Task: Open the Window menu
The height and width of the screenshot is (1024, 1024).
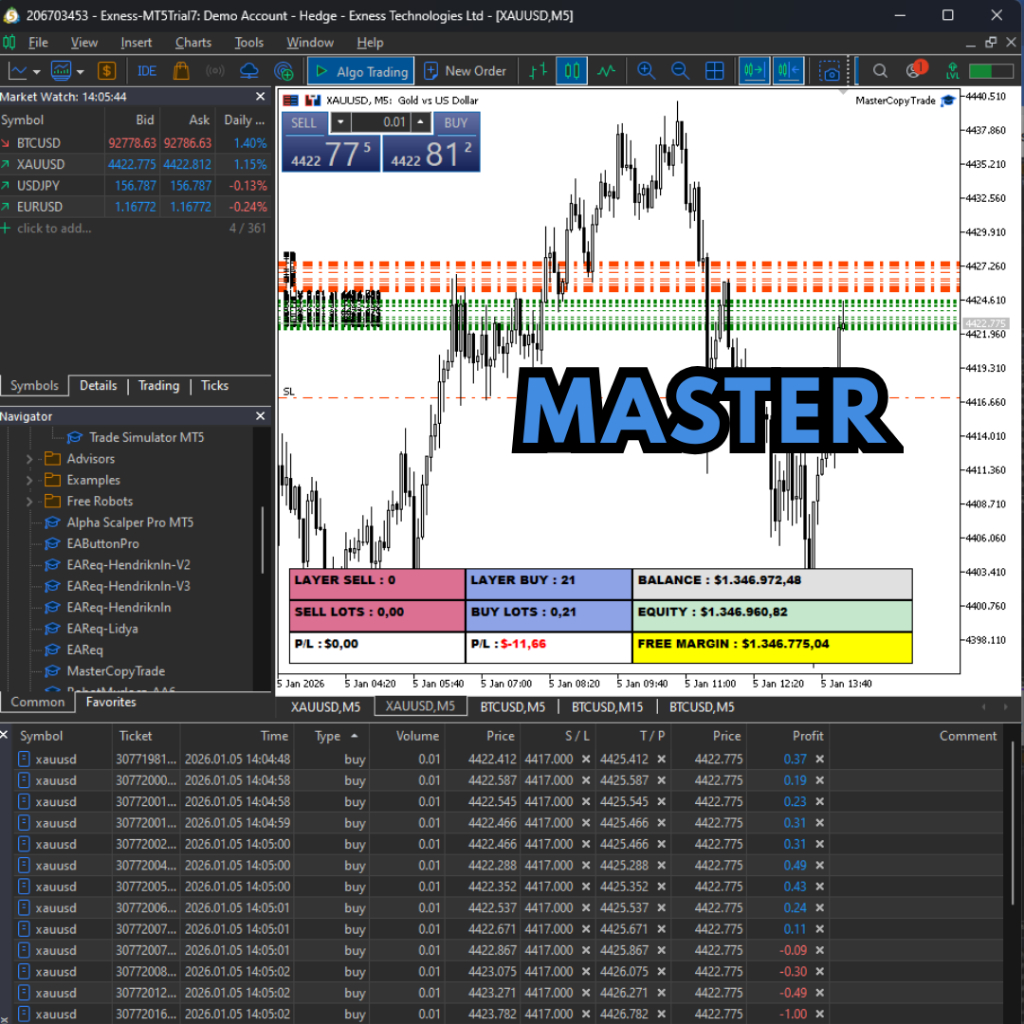Action: [x=310, y=42]
